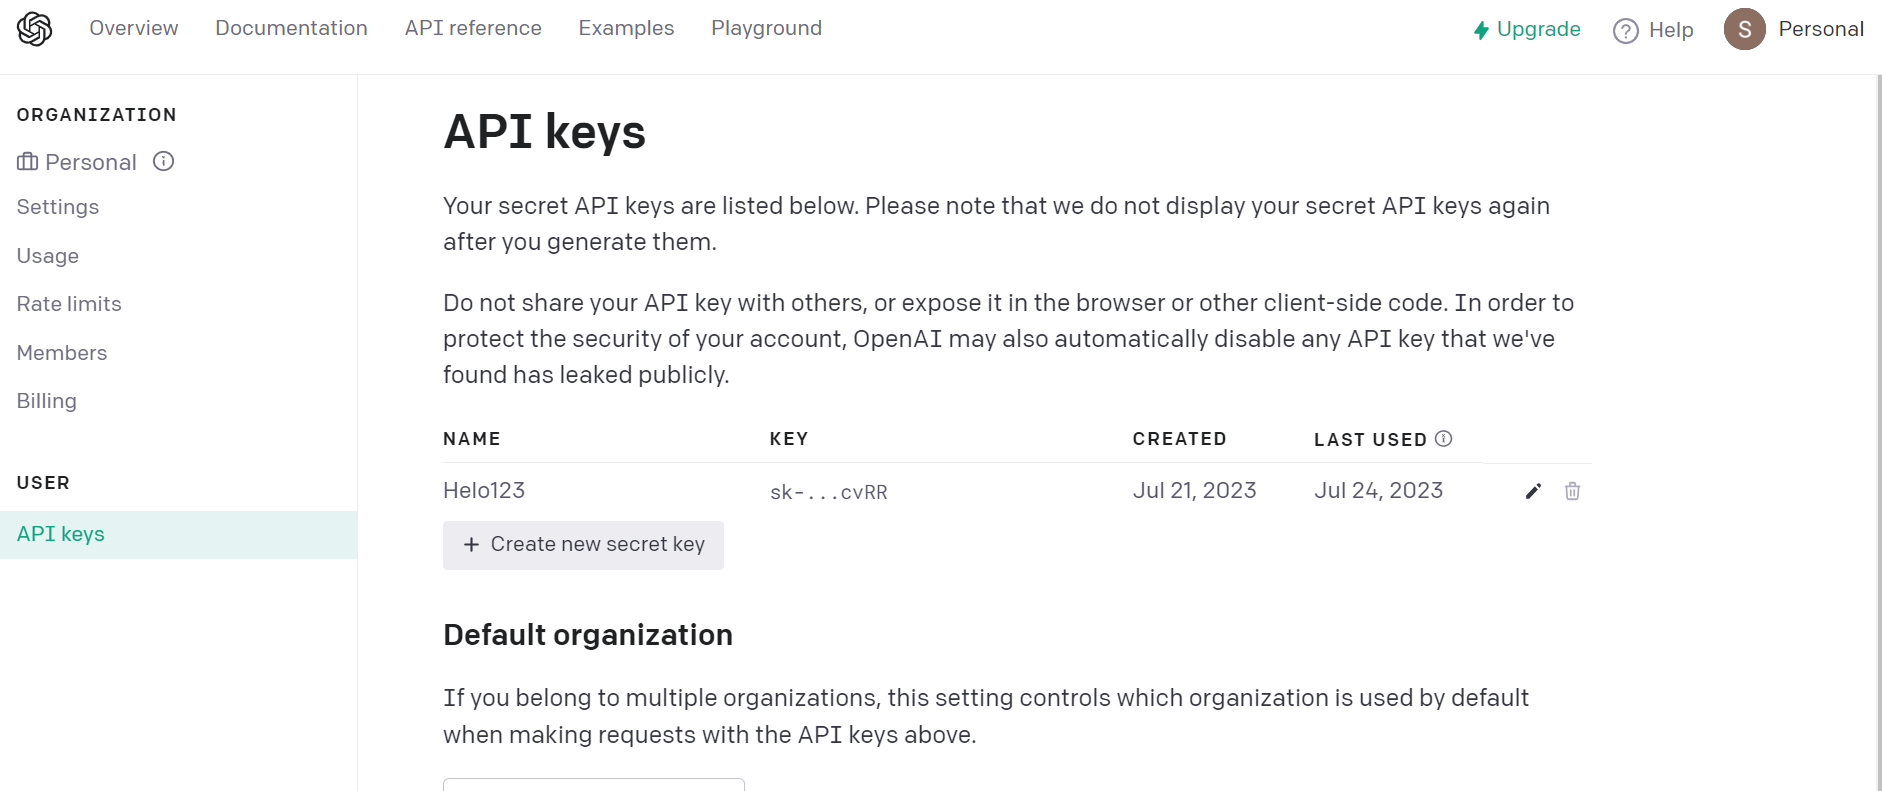Click the edit pencil icon for Helo123

pyautogui.click(x=1533, y=491)
